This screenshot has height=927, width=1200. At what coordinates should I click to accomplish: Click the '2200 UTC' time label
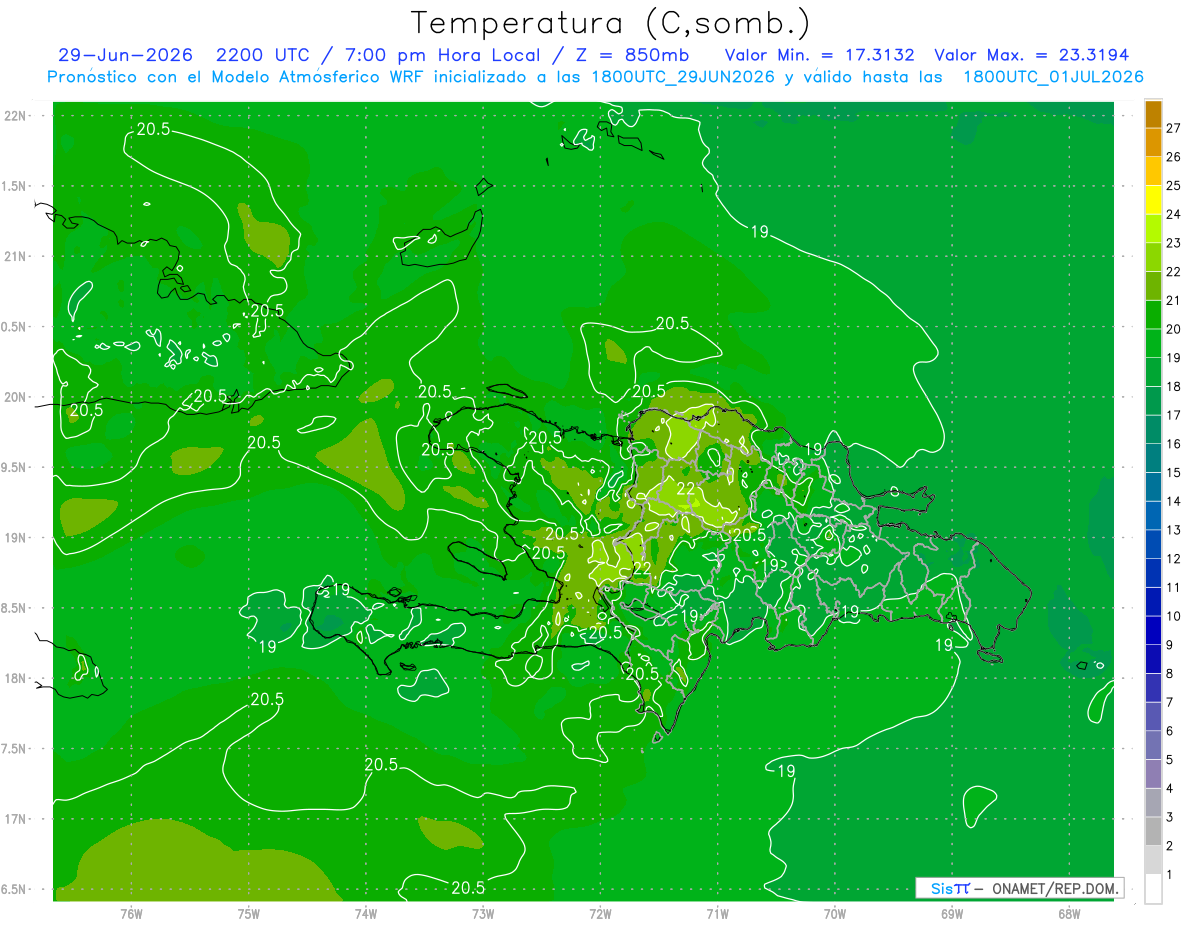[263, 55]
